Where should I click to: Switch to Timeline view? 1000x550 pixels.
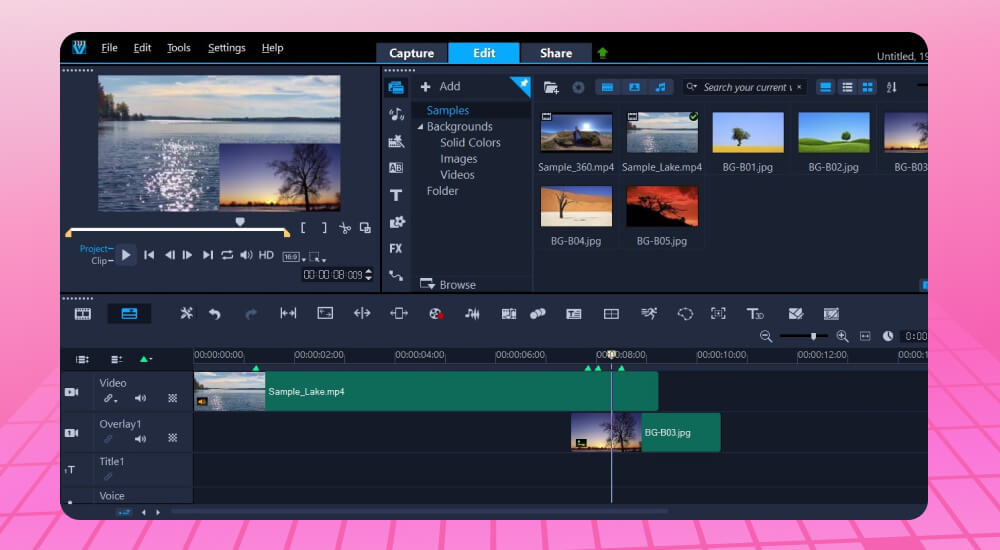[129, 314]
